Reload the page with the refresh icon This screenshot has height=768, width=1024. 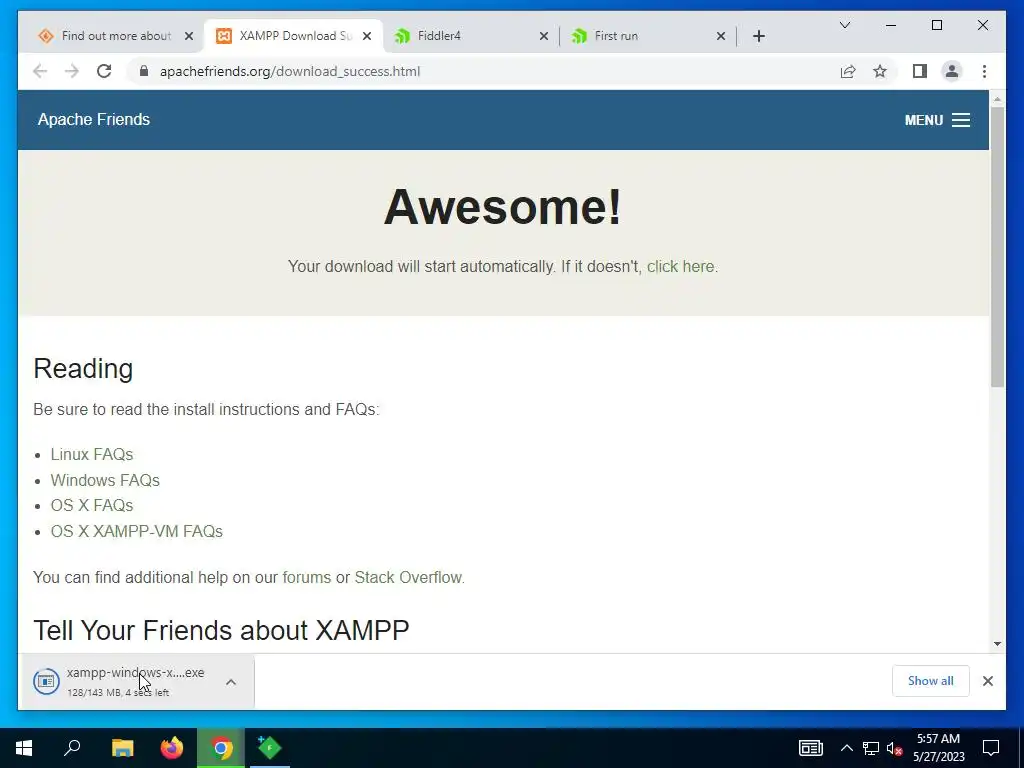104,71
